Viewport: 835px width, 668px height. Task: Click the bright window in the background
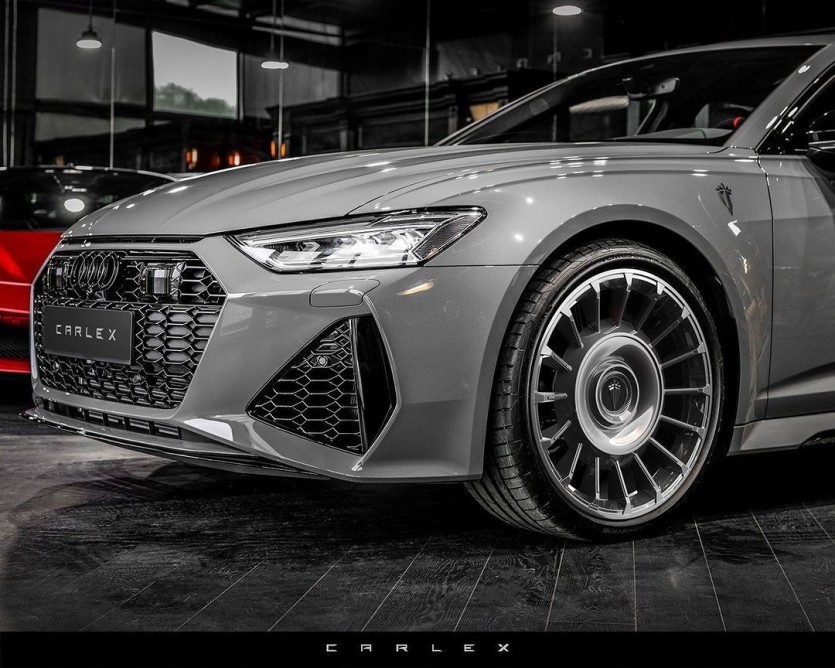pyautogui.click(x=194, y=75)
